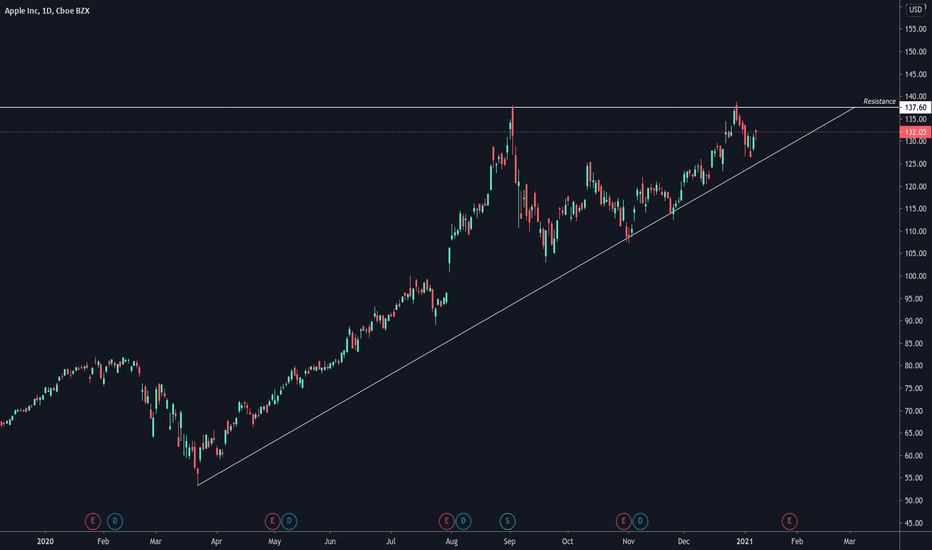Click the 45.00 price axis label
The height and width of the screenshot is (550, 932).
click(915, 523)
